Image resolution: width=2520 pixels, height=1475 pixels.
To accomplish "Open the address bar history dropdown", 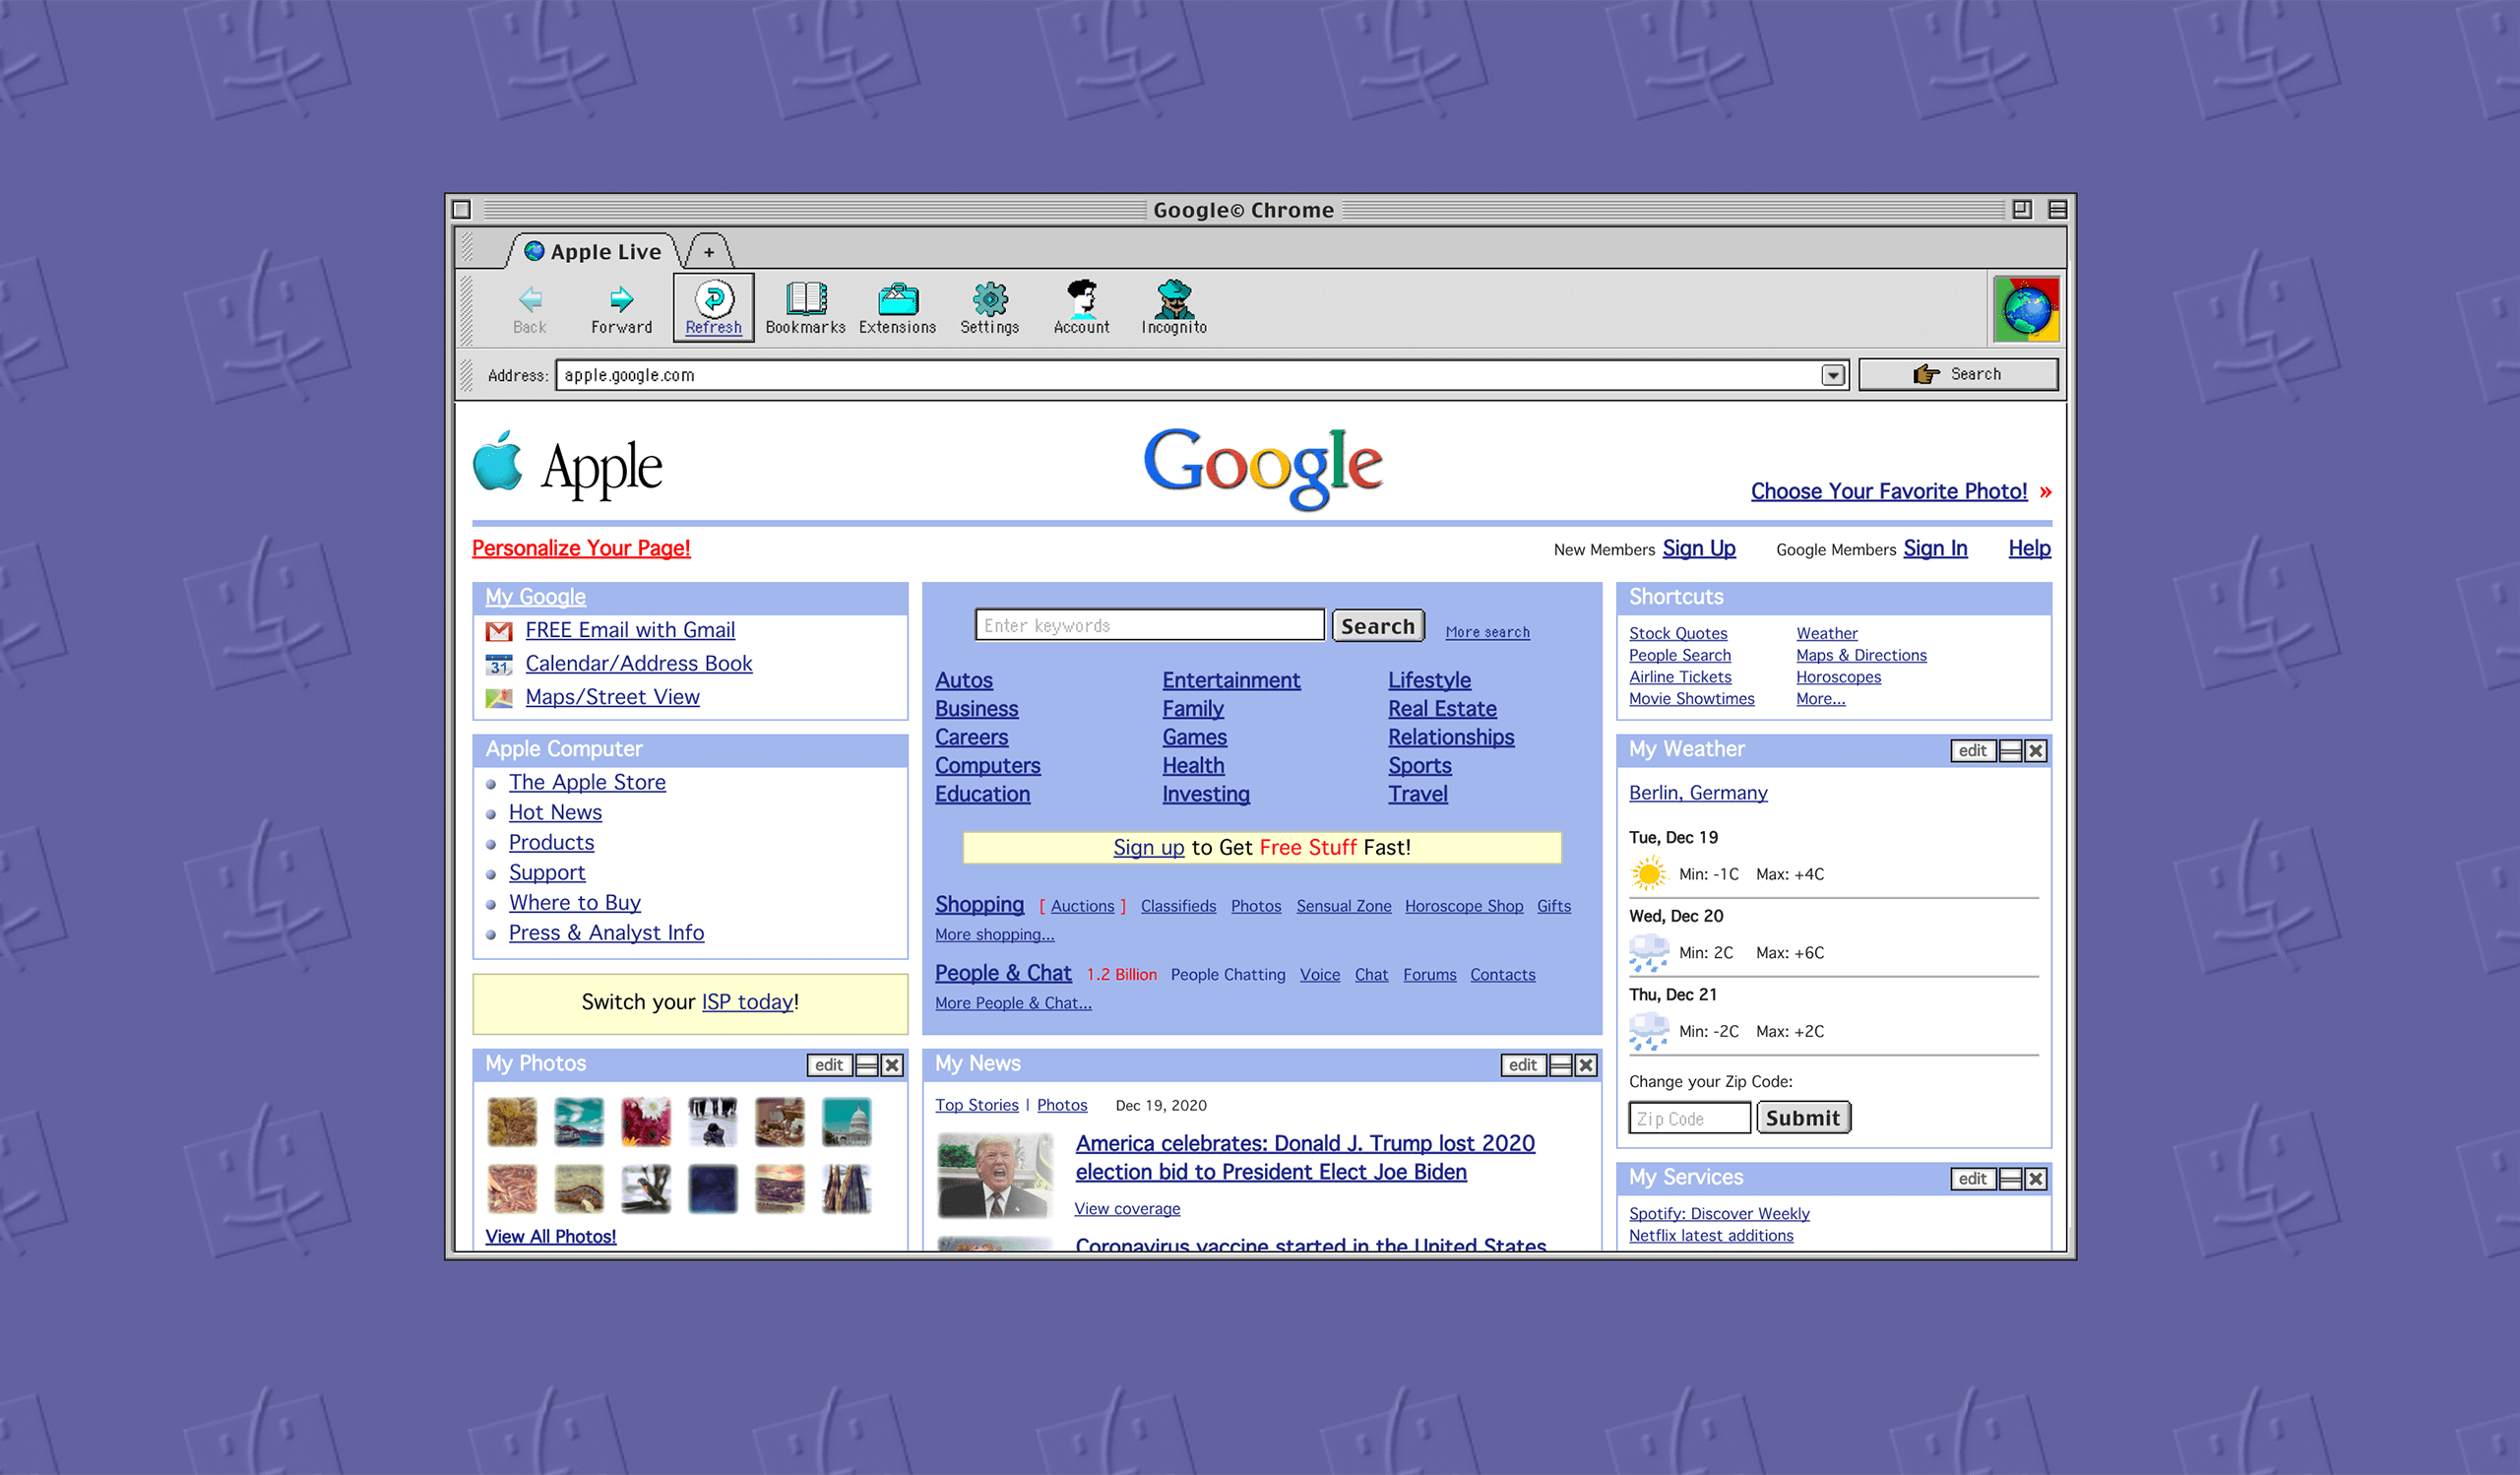I will tap(1832, 375).
